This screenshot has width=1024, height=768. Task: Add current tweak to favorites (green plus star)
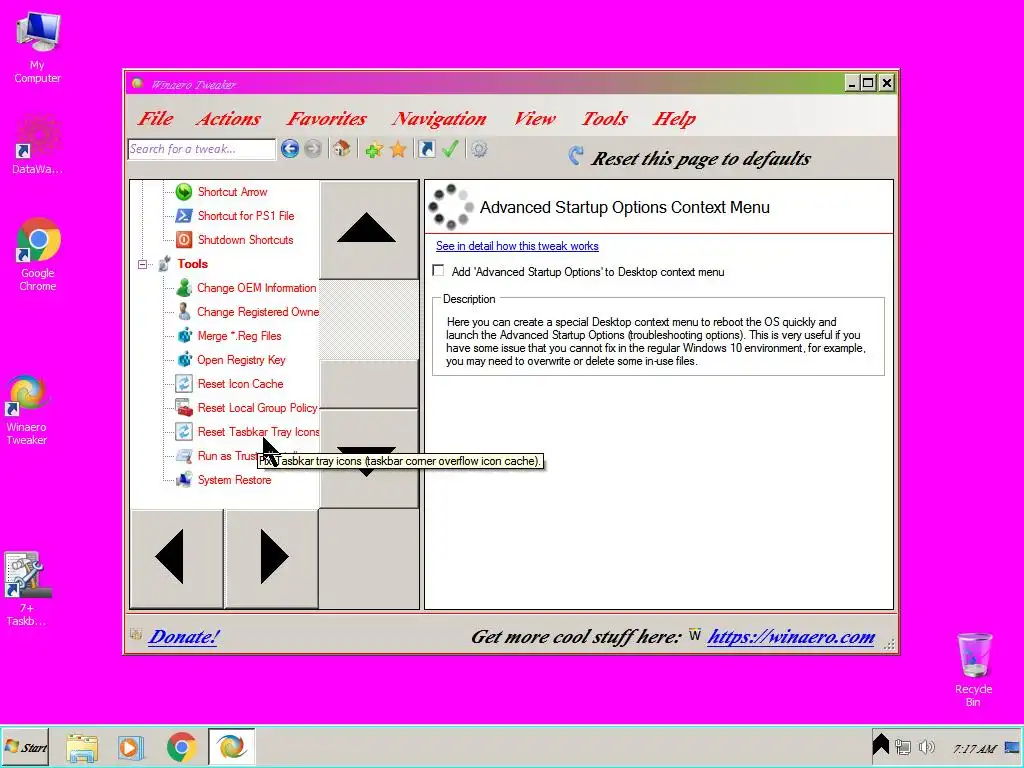pos(374,150)
